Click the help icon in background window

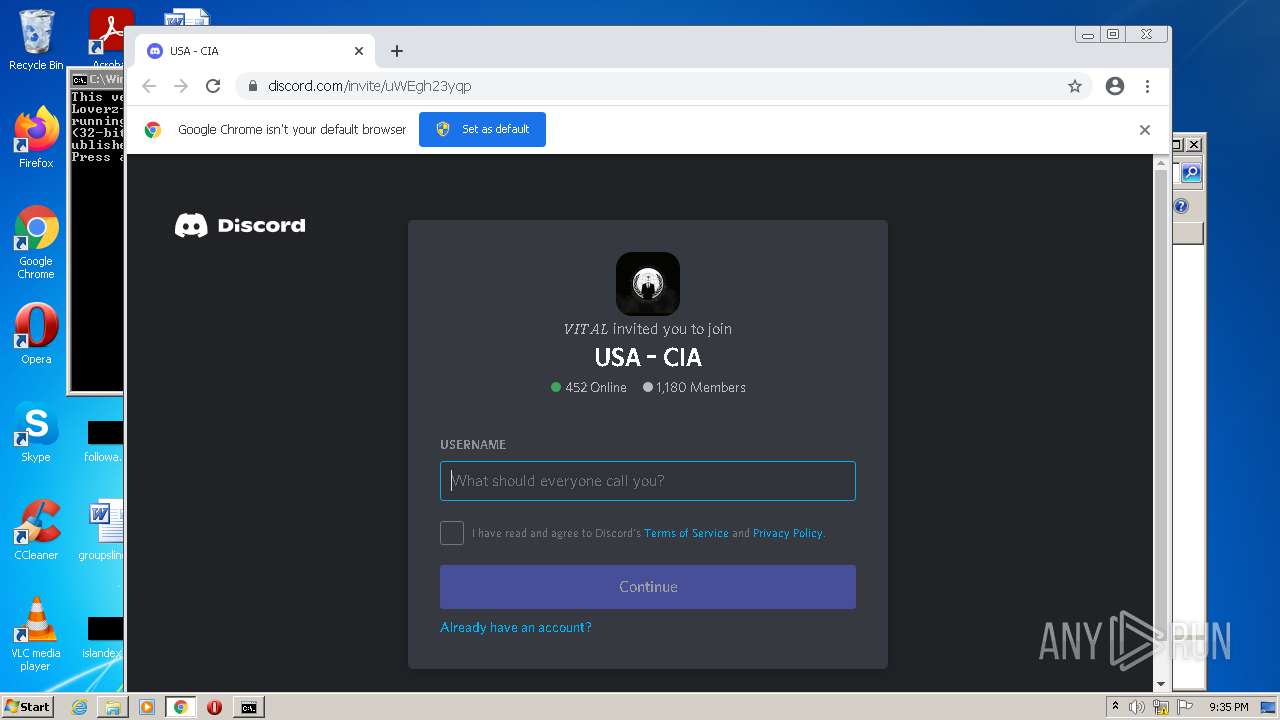click(x=1181, y=206)
